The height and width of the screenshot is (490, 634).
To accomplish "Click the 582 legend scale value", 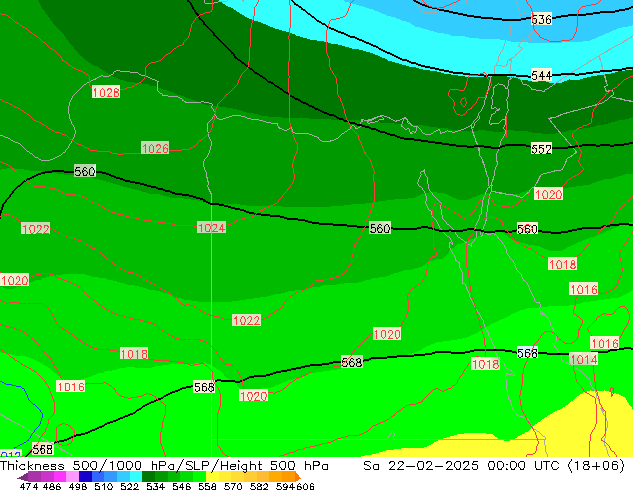I will [x=259, y=486].
